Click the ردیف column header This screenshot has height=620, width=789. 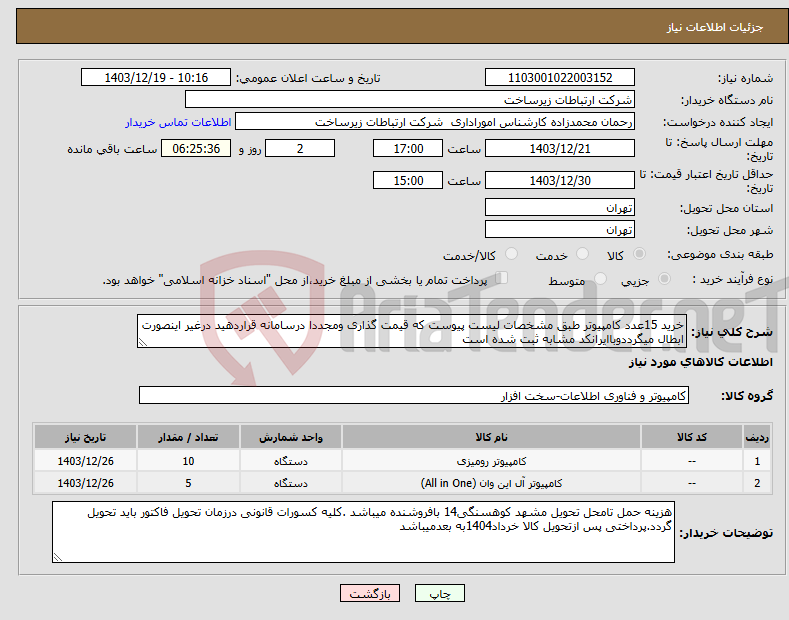[x=757, y=437]
